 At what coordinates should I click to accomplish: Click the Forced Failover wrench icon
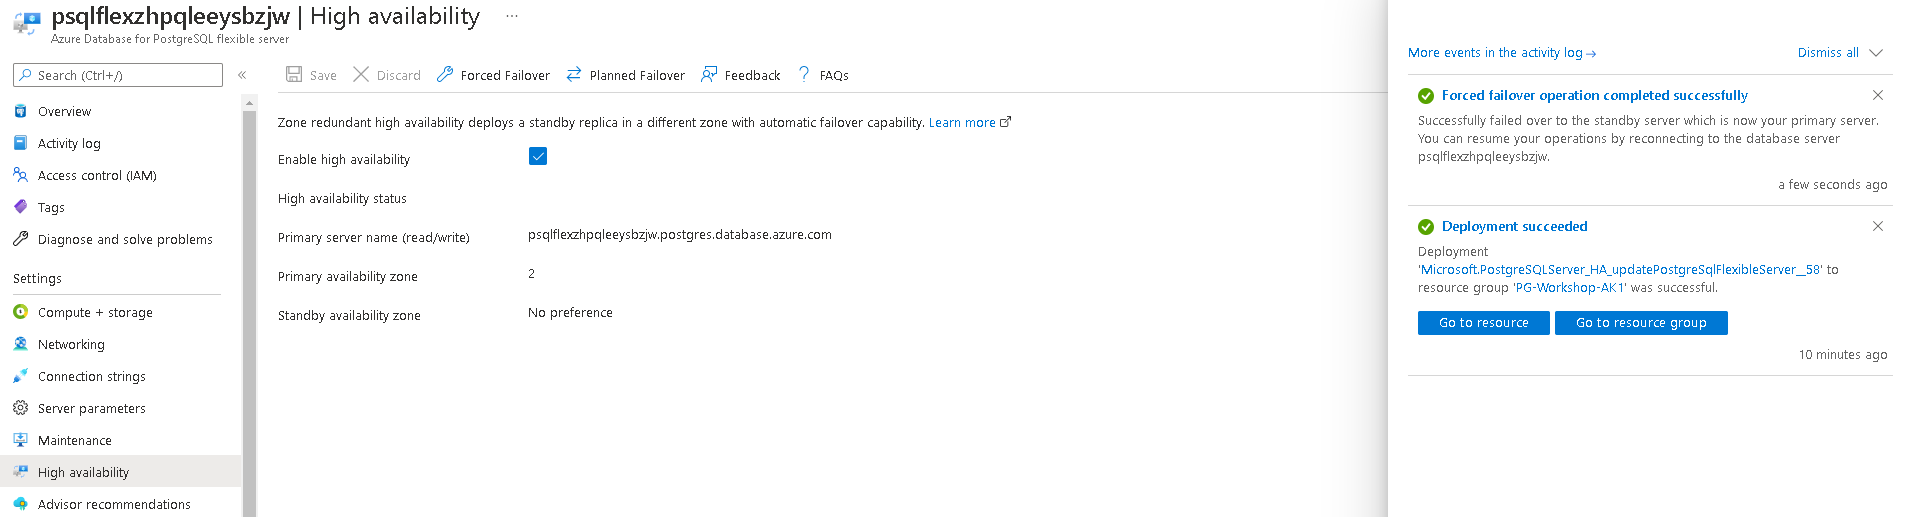click(x=445, y=74)
